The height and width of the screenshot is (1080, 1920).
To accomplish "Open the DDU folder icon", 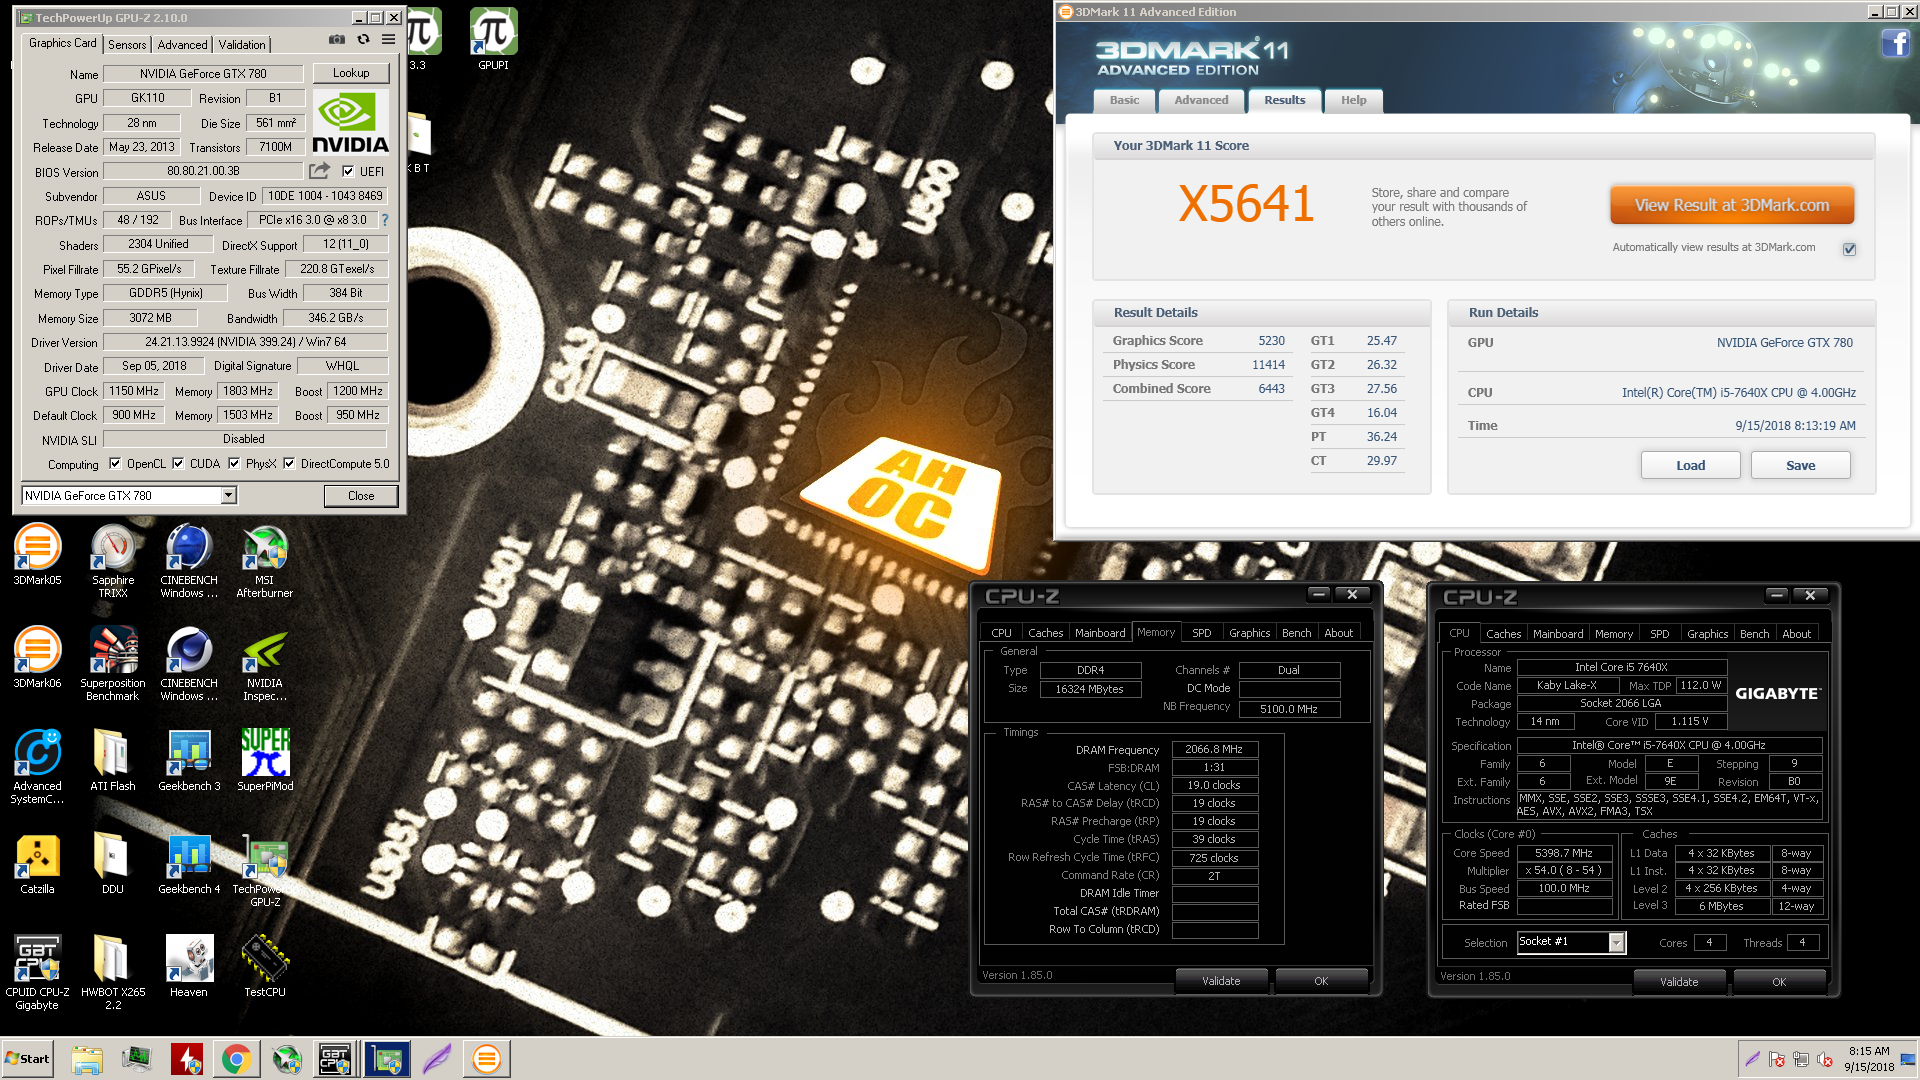I will (113, 864).
